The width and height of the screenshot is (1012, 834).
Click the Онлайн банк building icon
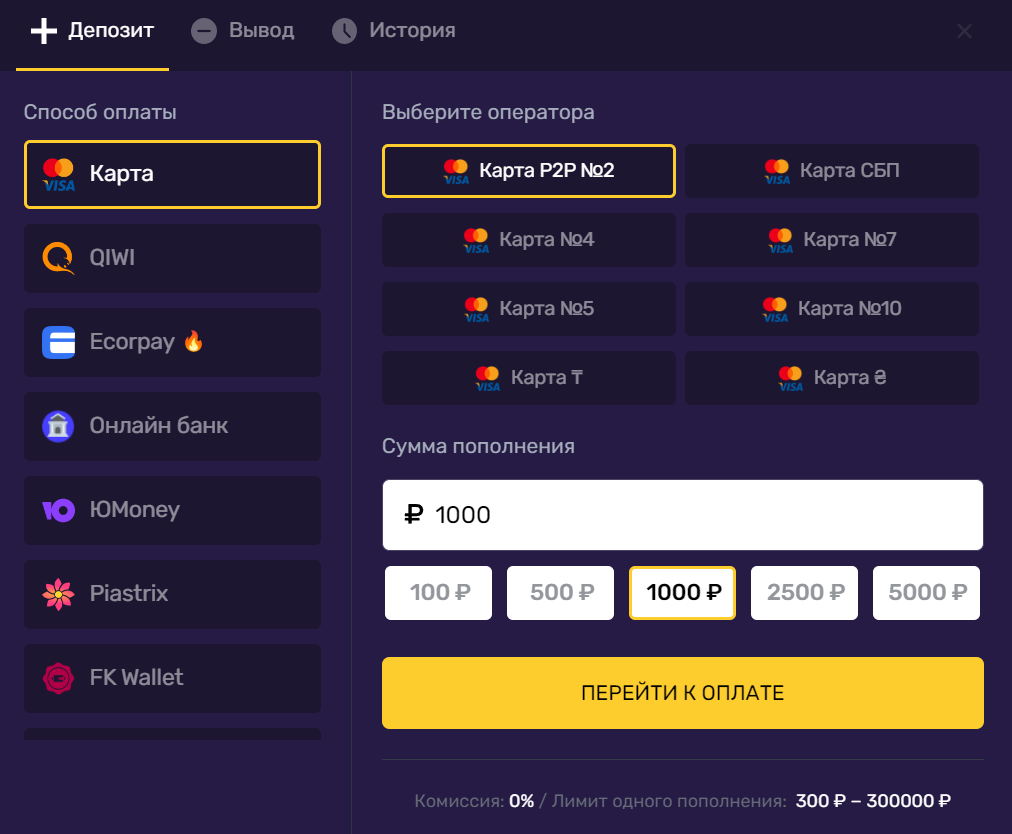click(x=58, y=426)
